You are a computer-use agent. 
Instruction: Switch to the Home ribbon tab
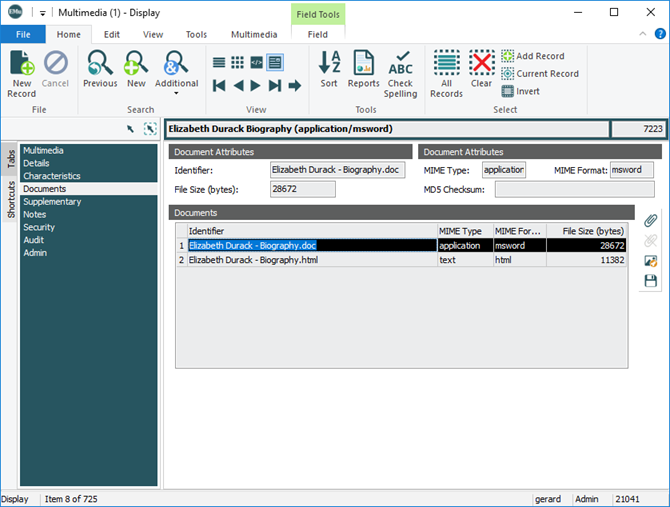(69, 34)
